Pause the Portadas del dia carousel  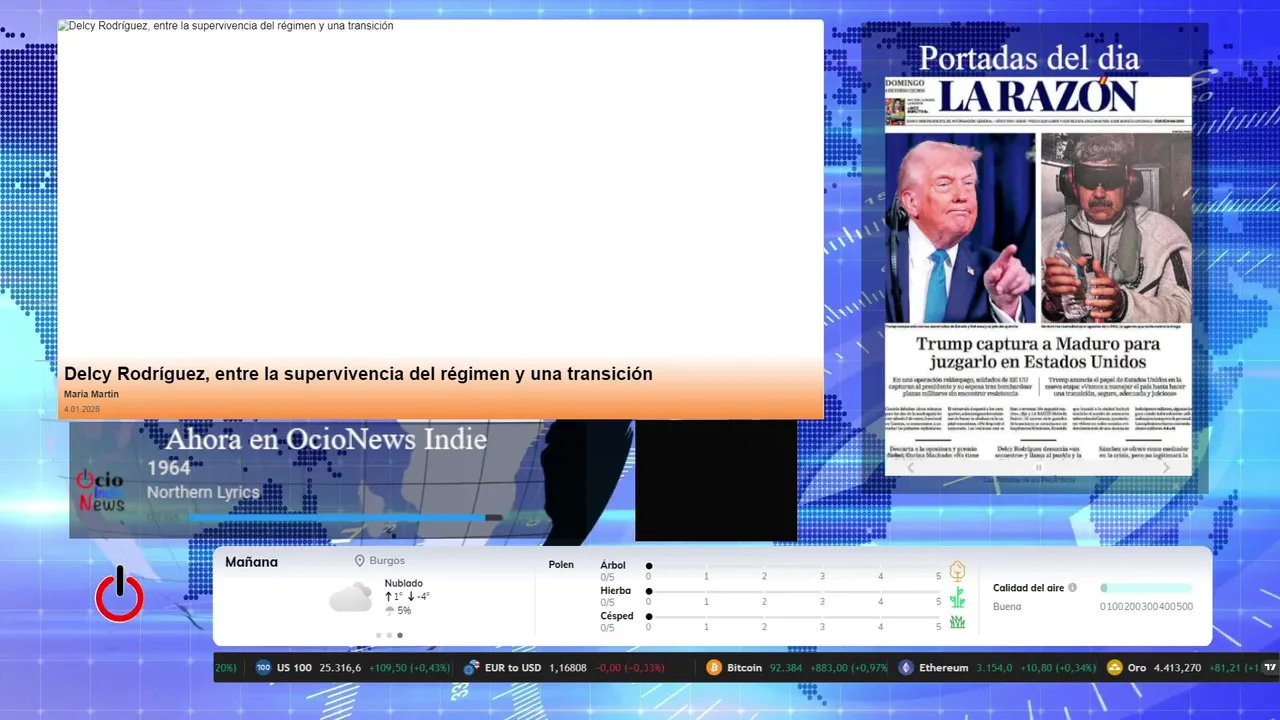tap(1038, 467)
